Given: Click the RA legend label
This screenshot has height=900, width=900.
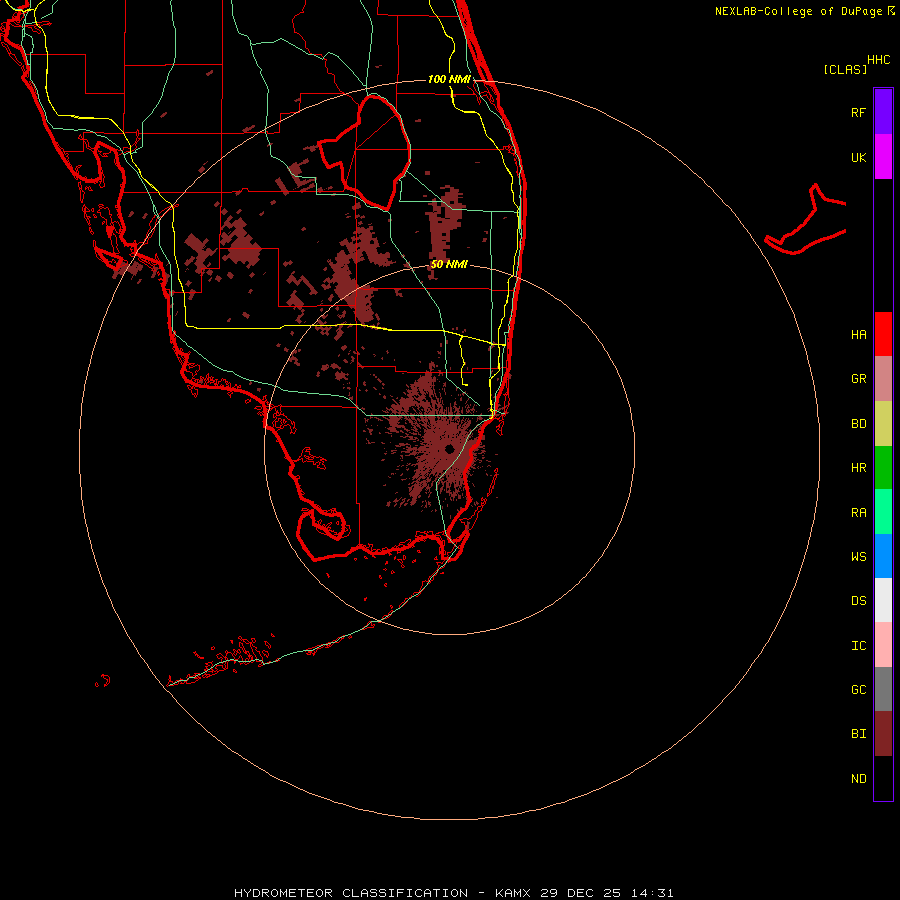Looking at the screenshot, I should click(858, 513).
